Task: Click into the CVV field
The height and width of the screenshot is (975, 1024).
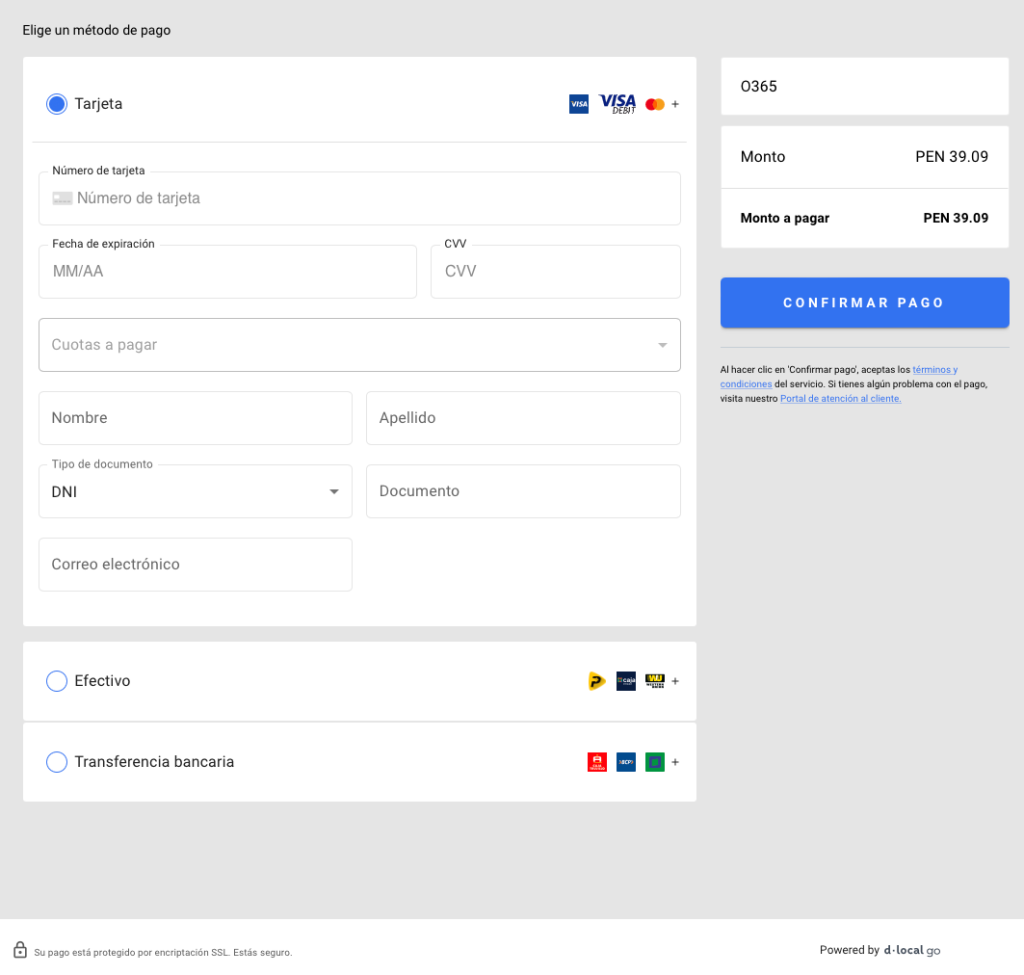Action: 555,272
